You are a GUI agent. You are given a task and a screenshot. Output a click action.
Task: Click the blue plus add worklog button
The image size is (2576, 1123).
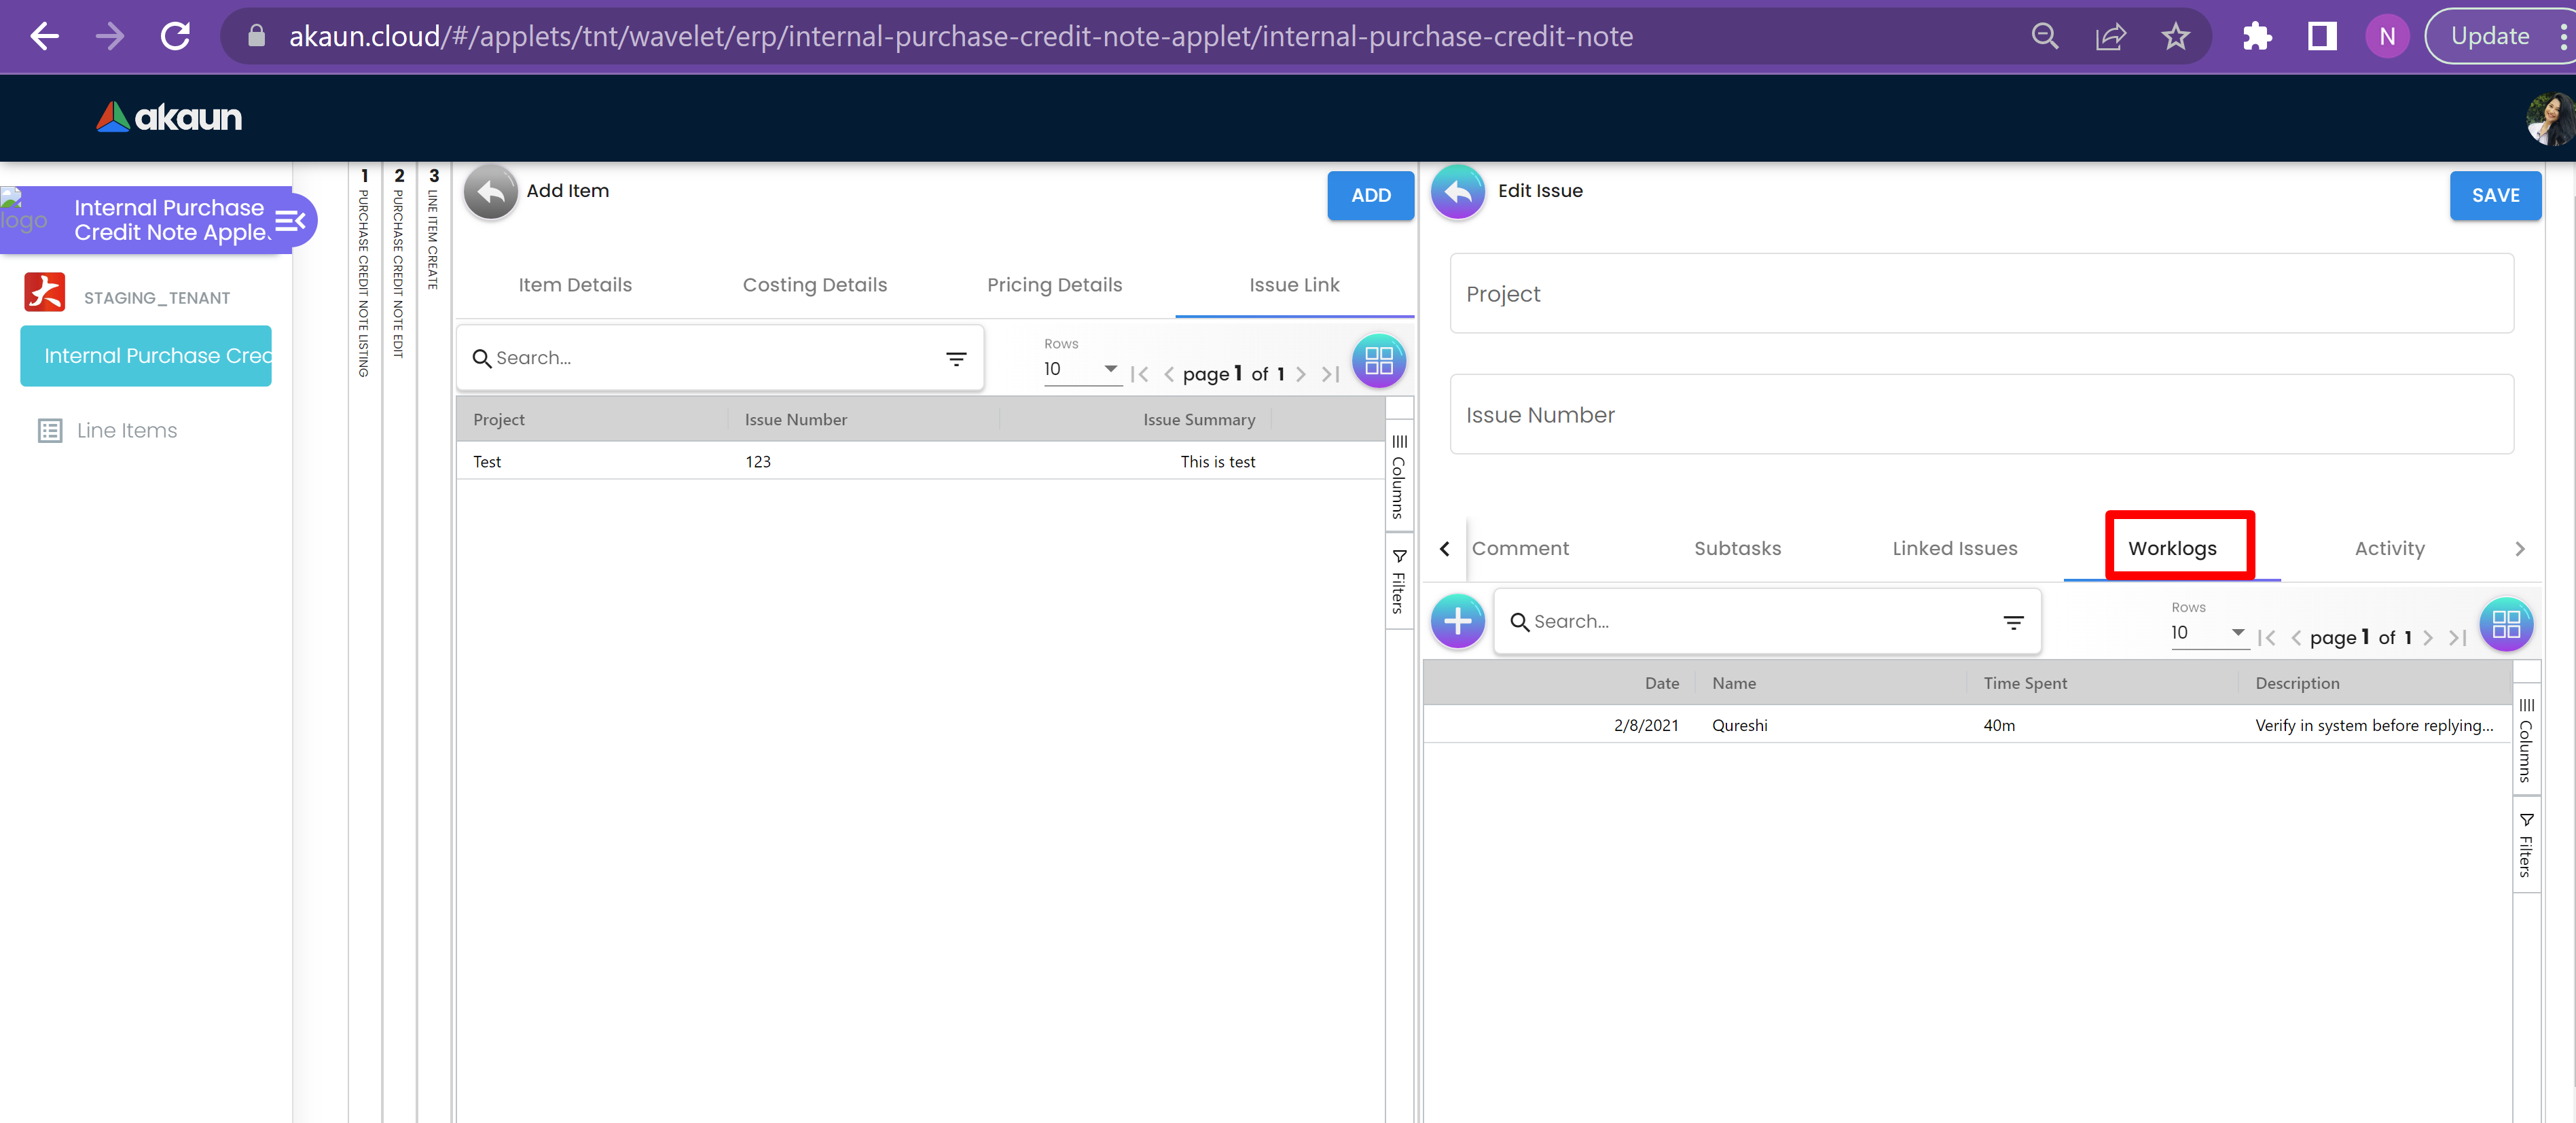pos(1457,621)
